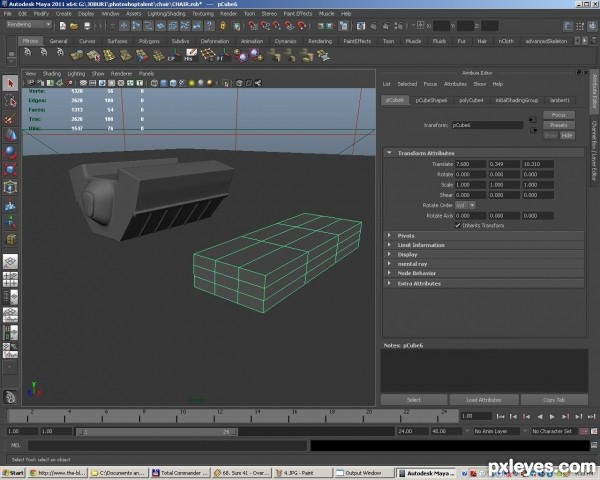
Task: Click the Load Attributes button
Action: [x=484, y=400]
